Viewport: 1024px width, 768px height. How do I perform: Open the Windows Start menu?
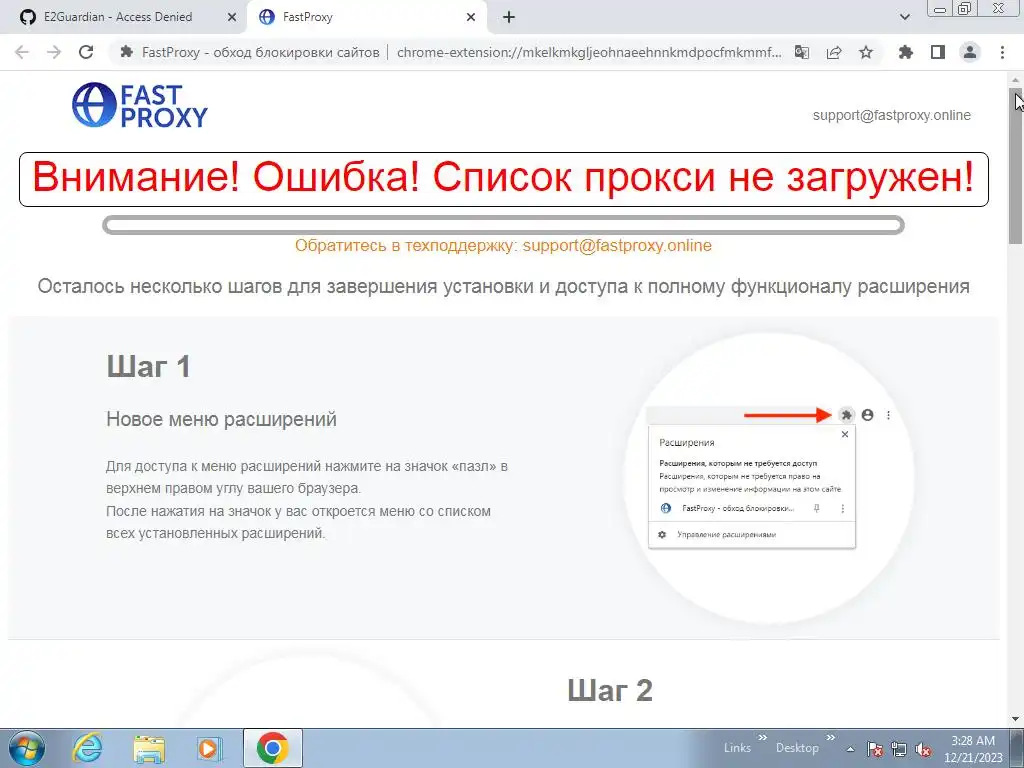pyautogui.click(x=27, y=748)
